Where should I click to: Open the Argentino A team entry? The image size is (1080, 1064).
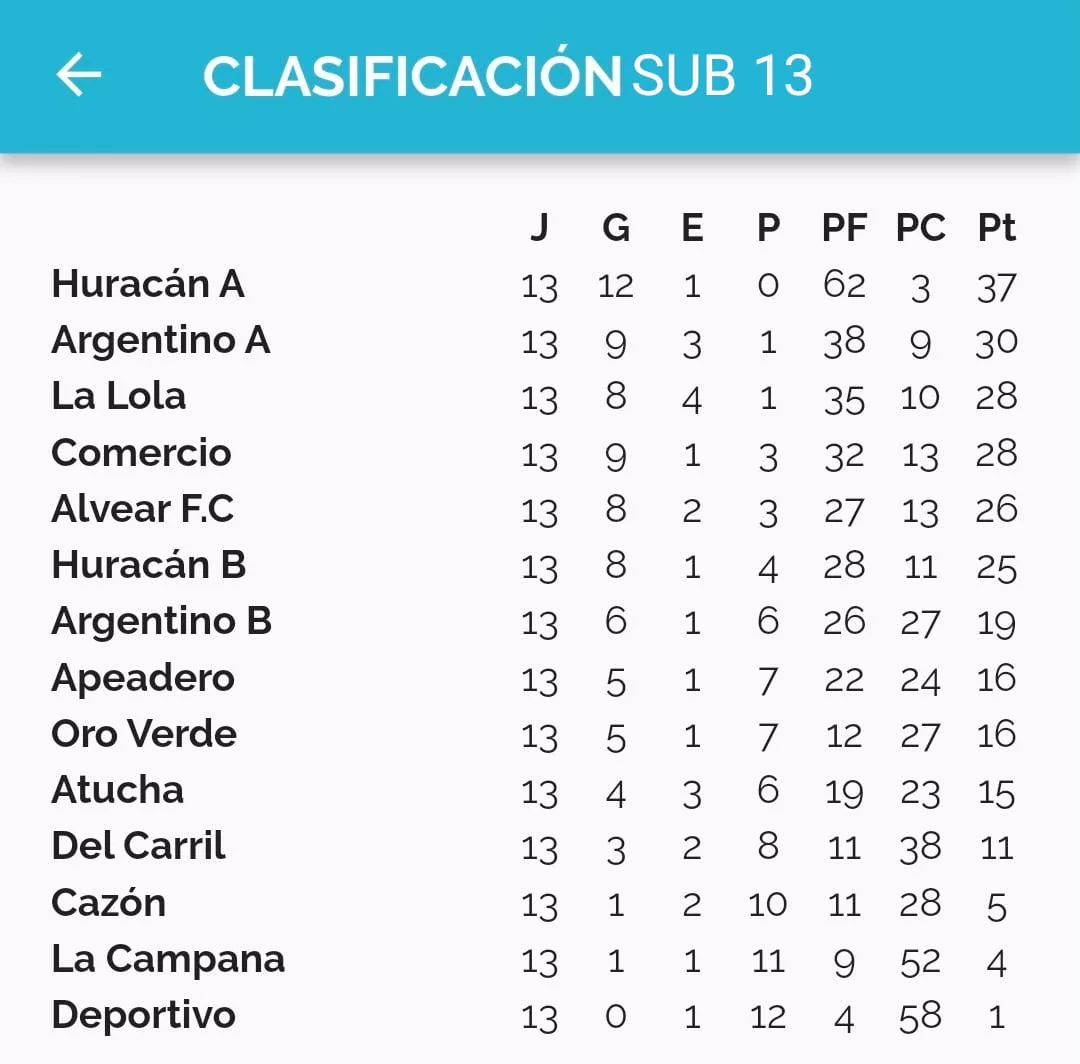point(161,341)
